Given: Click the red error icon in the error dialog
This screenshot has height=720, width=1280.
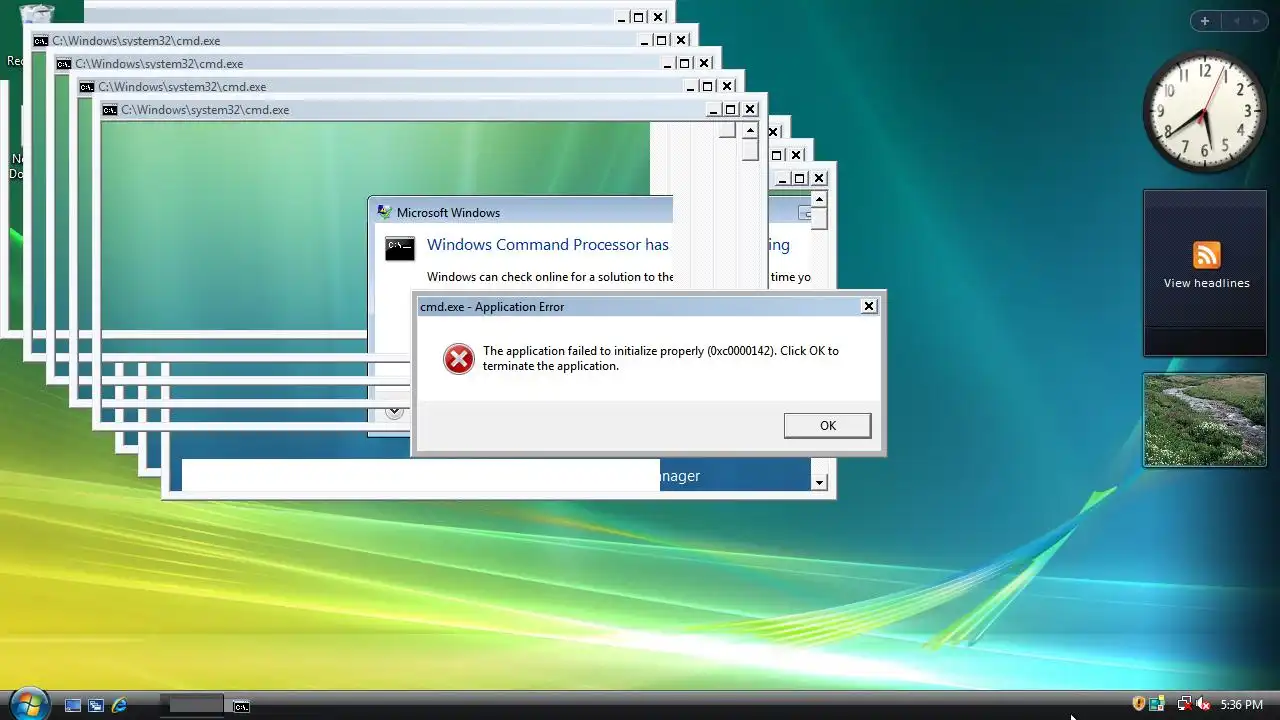Looking at the screenshot, I should (459, 359).
